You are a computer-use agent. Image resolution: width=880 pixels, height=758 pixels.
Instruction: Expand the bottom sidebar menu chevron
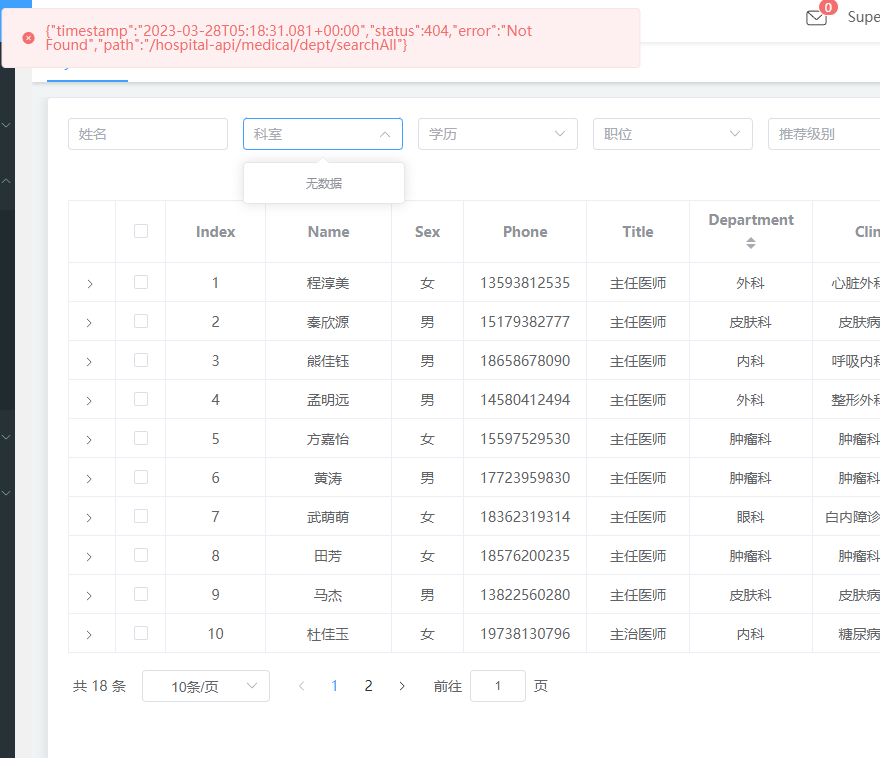point(6,493)
